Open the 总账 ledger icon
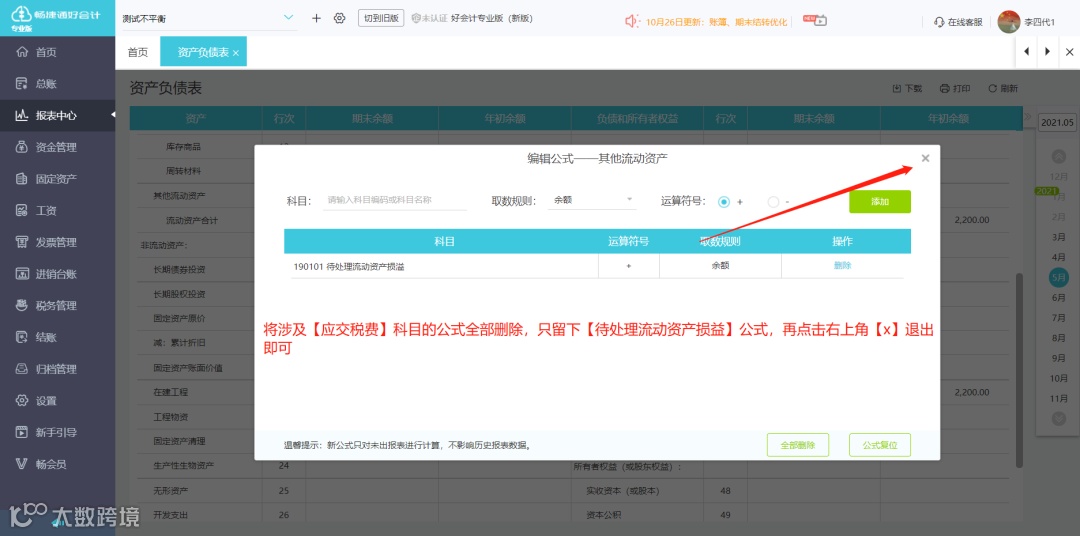Image resolution: width=1080 pixels, height=536 pixels. (x=22, y=83)
